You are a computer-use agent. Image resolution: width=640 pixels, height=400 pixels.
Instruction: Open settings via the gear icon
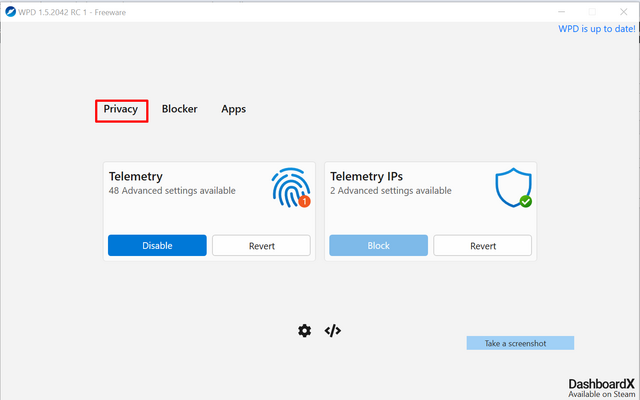304,331
